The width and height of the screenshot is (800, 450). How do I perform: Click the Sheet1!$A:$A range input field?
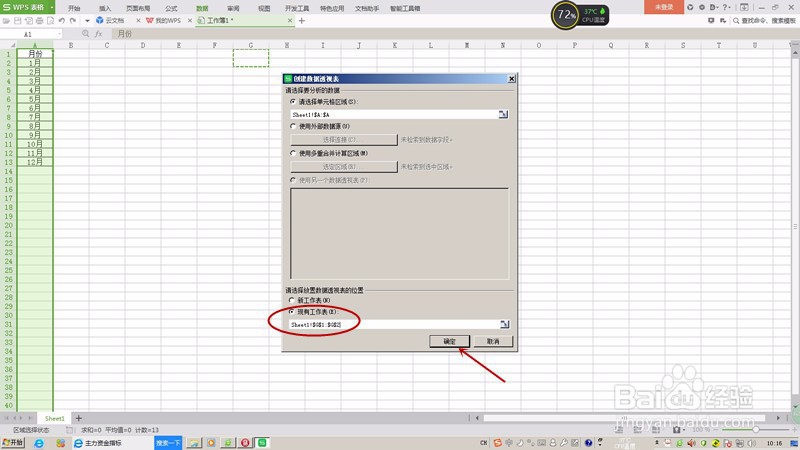coord(394,115)
